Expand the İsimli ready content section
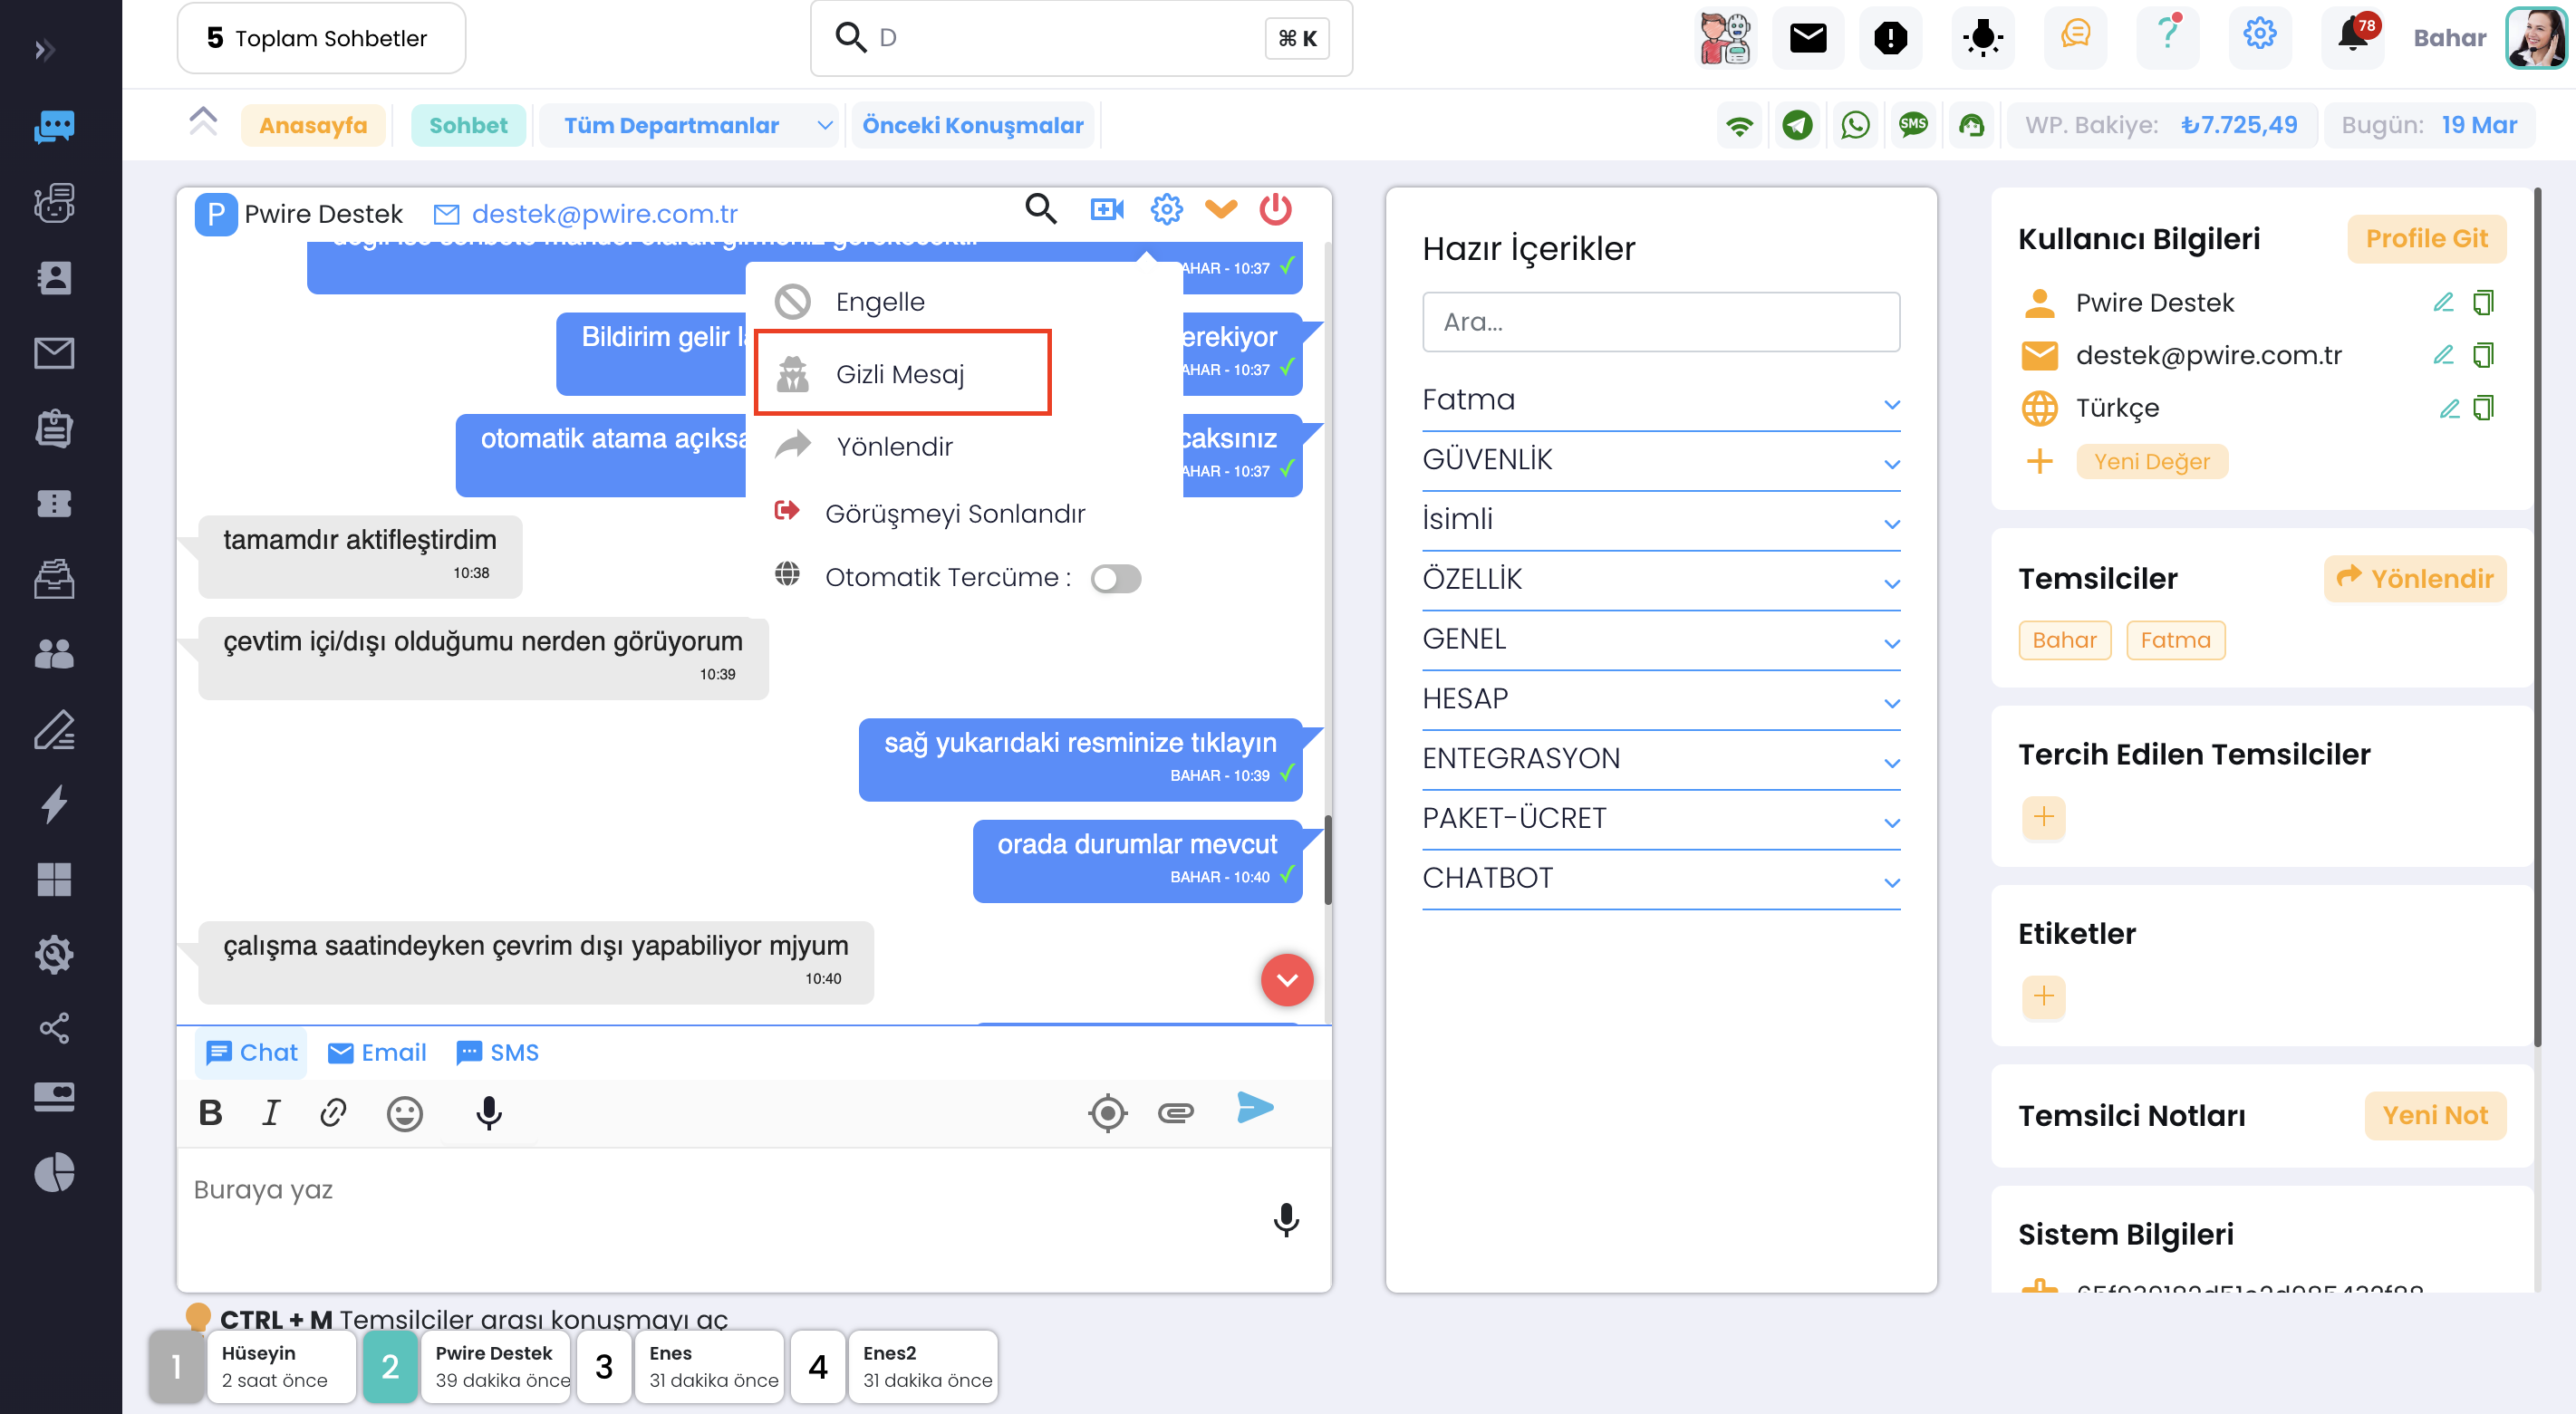The width and height of the screenshot is (2576, 1414). 1661,521
